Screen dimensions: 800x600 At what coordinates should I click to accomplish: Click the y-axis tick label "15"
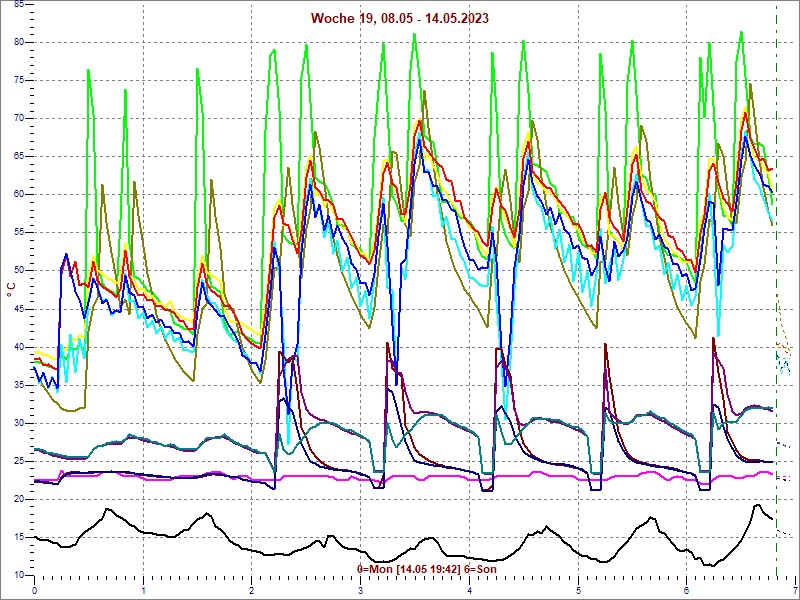pos(18,537)
